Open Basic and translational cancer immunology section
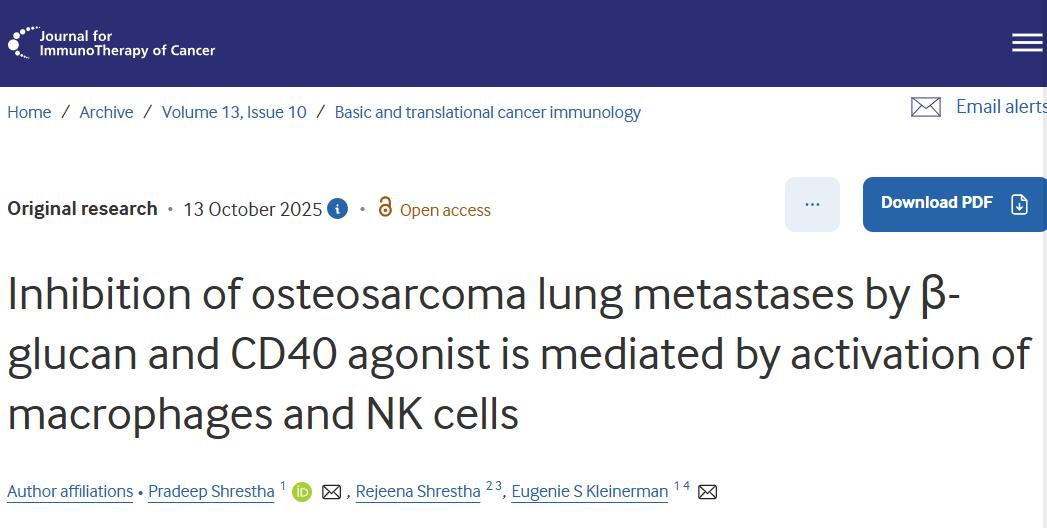This screenshot has width=1047, height=528. (x=487, y=112)
